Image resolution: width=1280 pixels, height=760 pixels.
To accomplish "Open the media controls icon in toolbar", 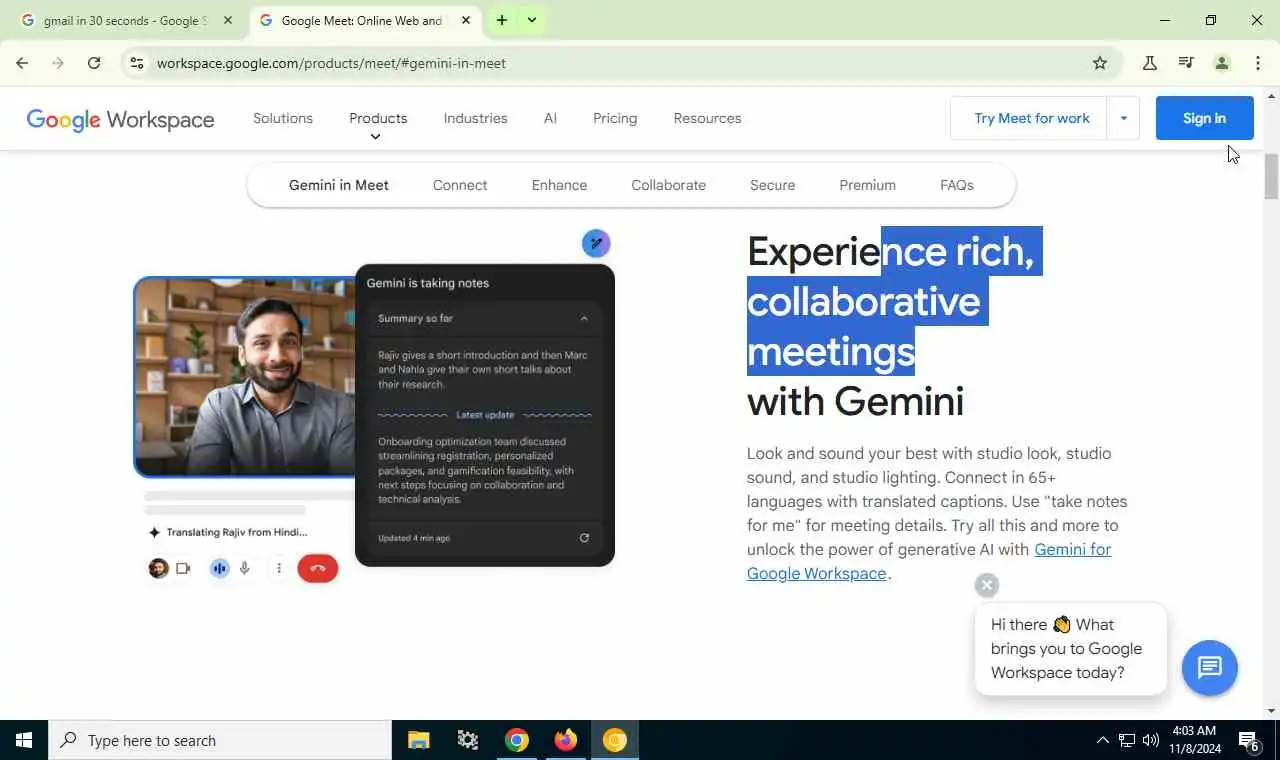I will point(1186,63).
